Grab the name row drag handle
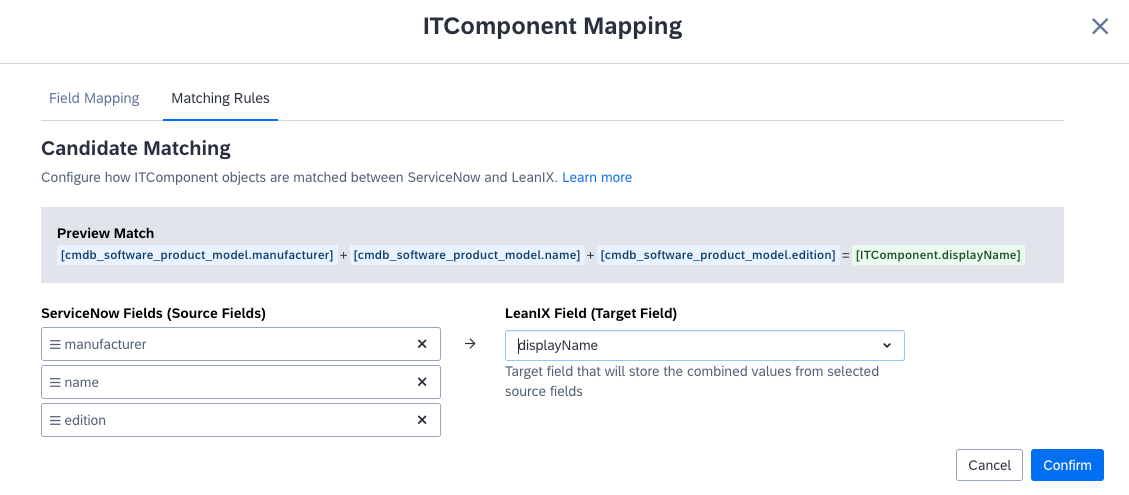This screenshot has width=1129, height=495. pyautogui.click(x=55, y=382)
